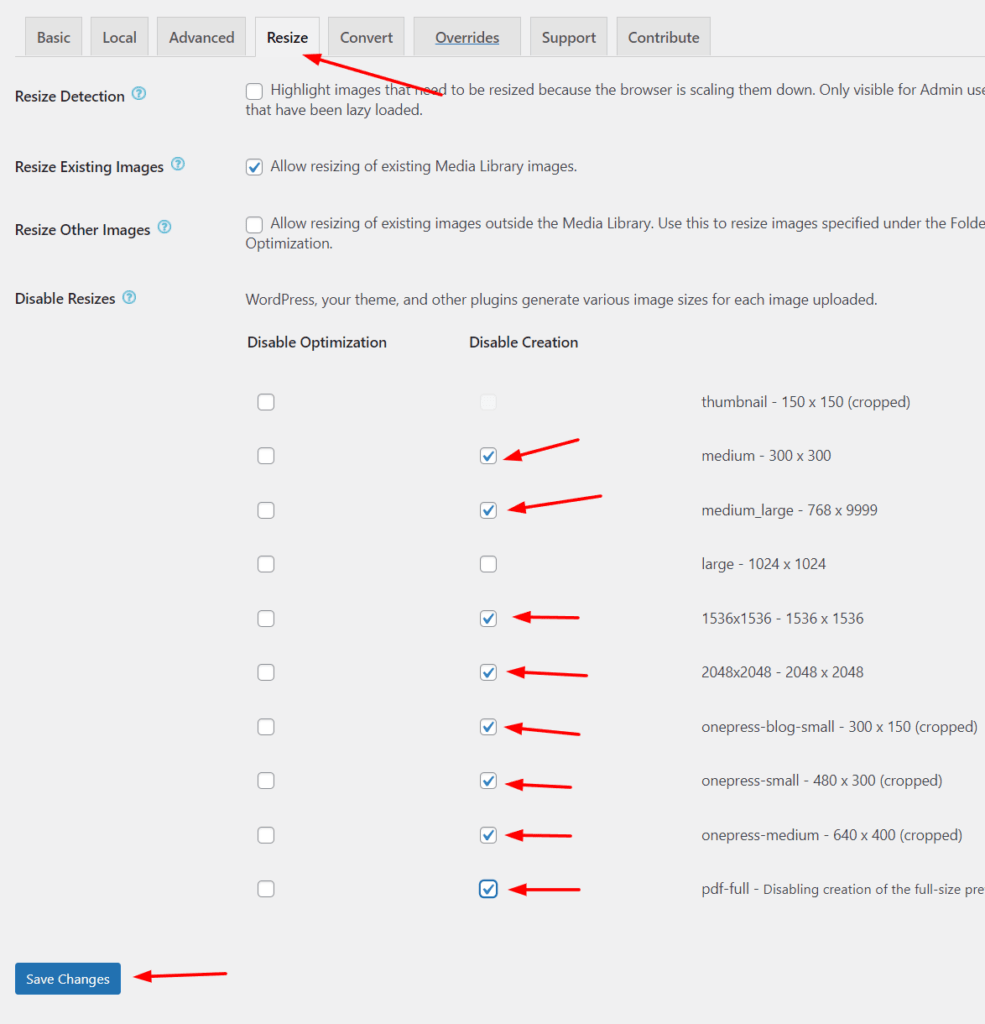This screenshot has width=985, height=1024.
Task: Uncheck Disable Creation for medium 300 x 300
Action: [488, 456]
